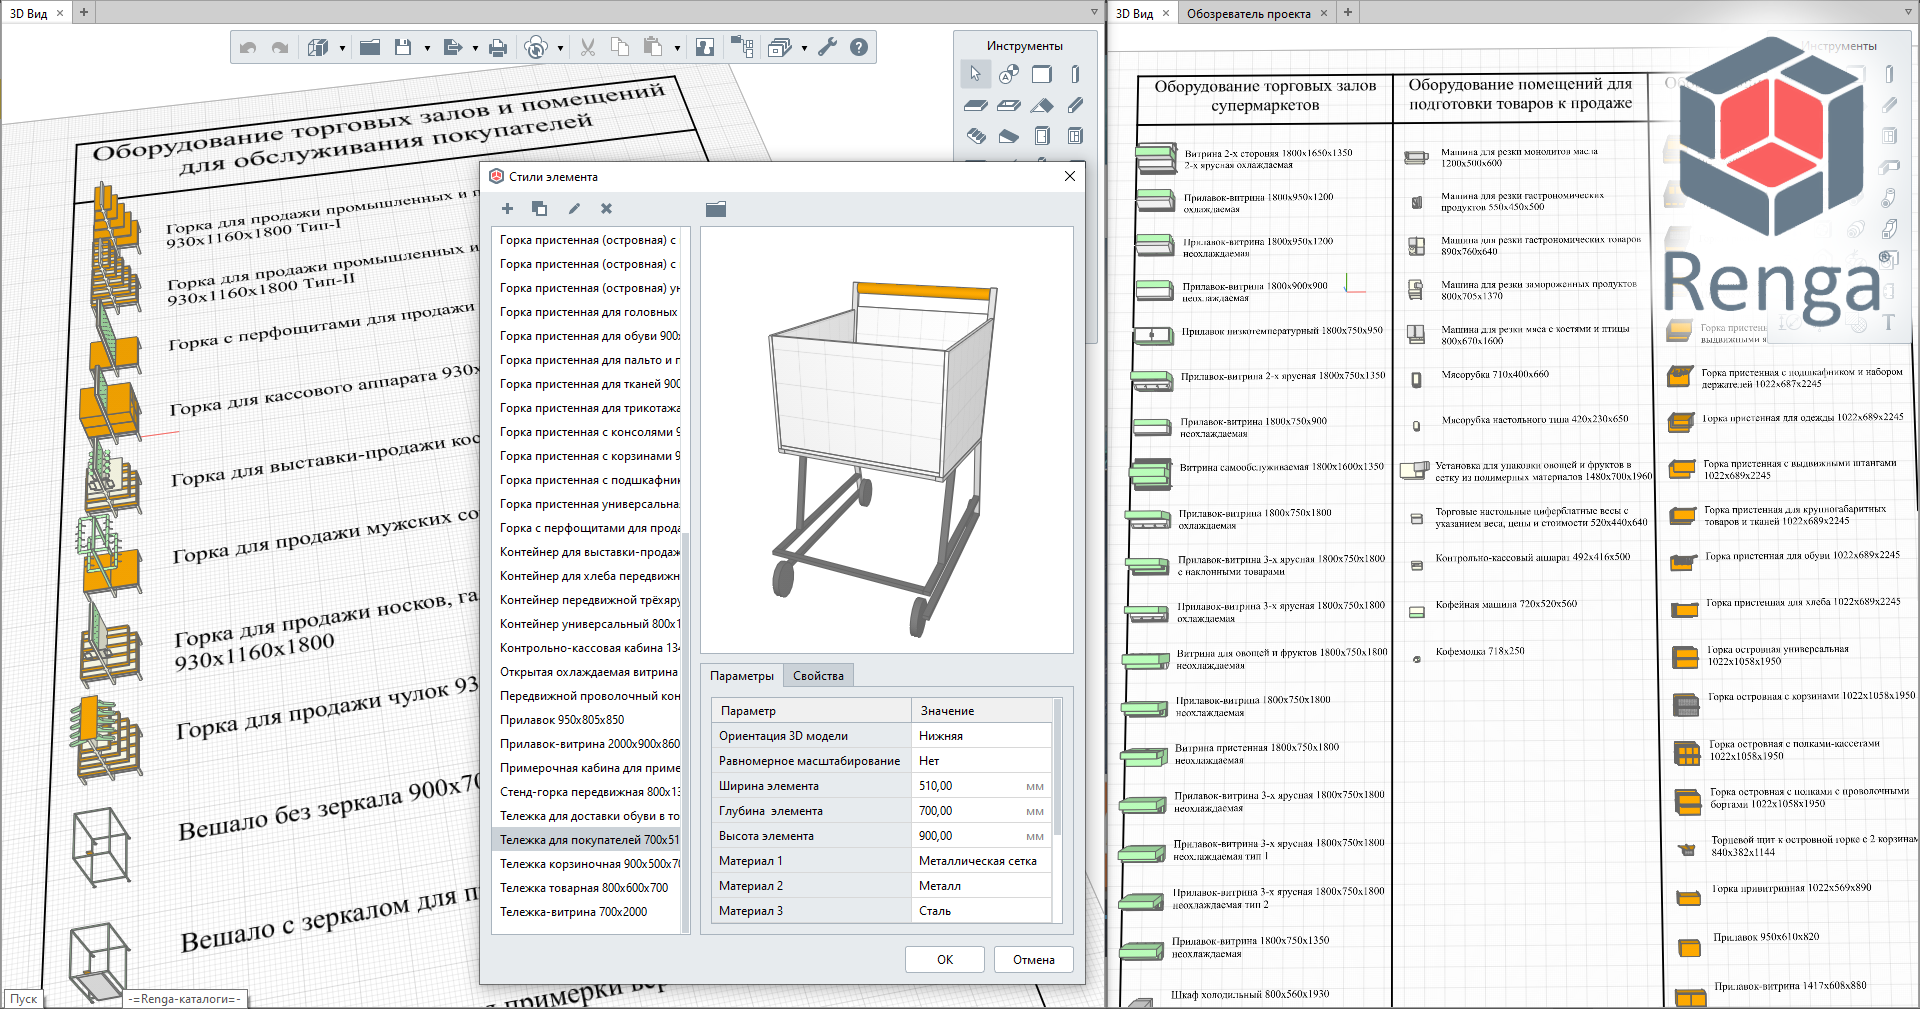Add a new tab in right pane
The image size is (1920, 1009).
(1348, 12)
